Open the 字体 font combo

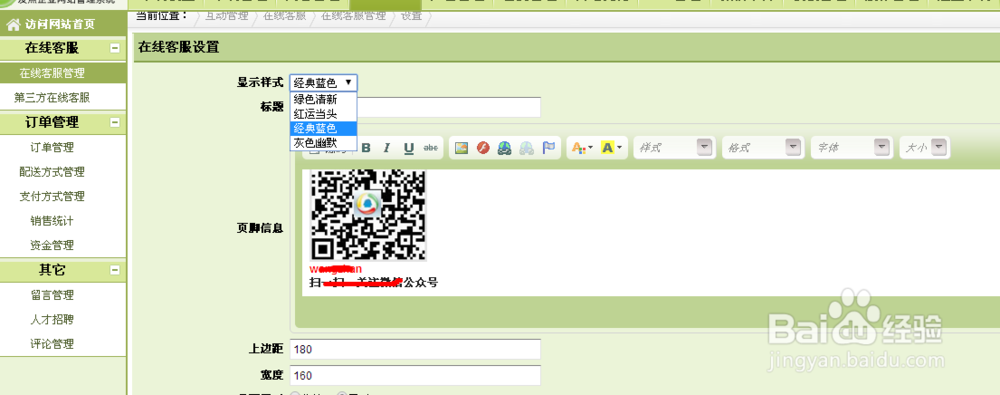coord(852,147)
